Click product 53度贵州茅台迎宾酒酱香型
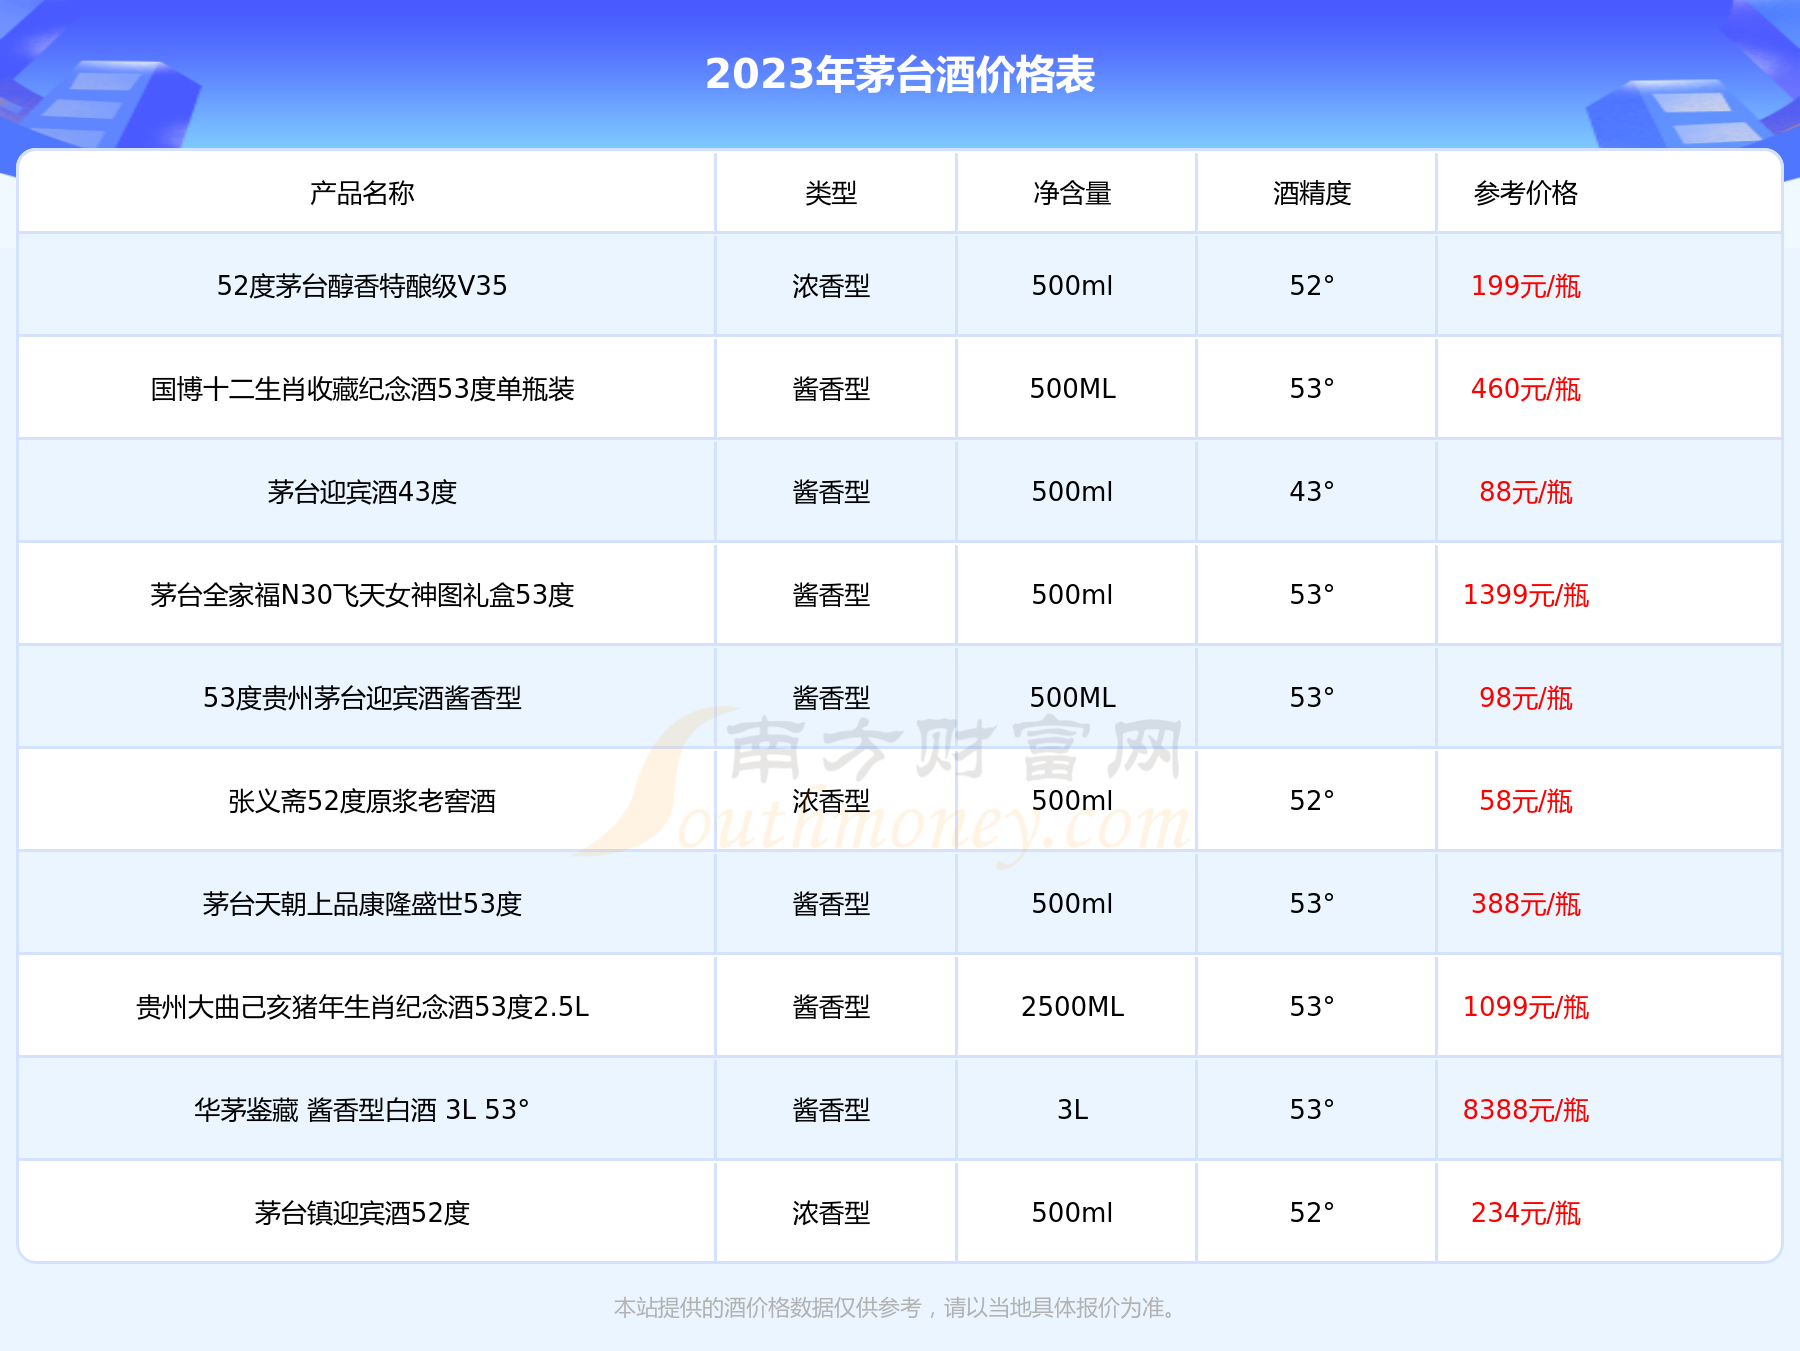 pyautogui.click(x=362, y=698)
